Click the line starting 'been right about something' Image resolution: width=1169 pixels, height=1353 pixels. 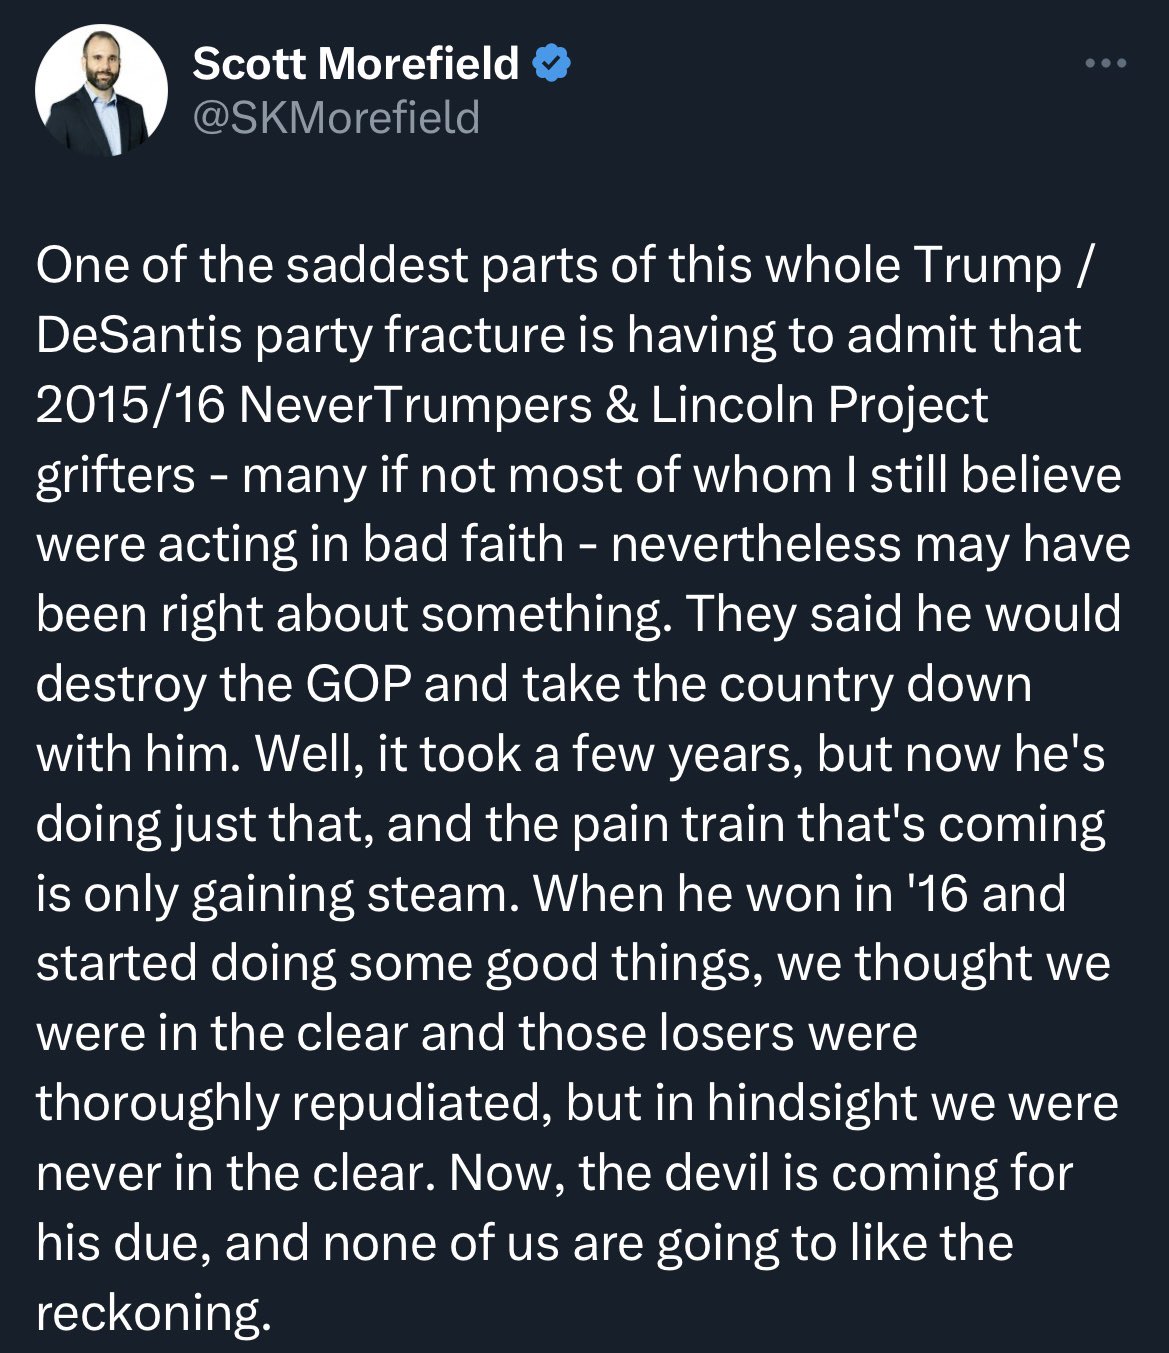579,615
